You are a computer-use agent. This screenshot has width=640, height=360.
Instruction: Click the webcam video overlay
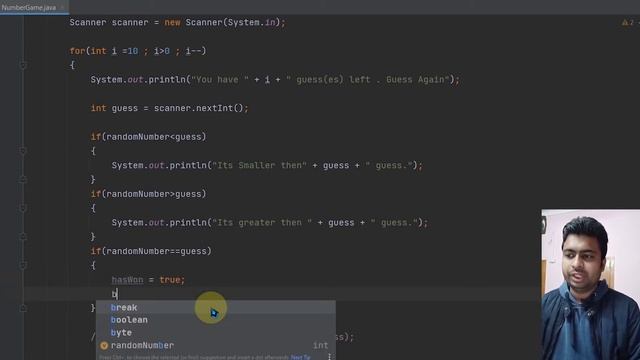(591, 285)
